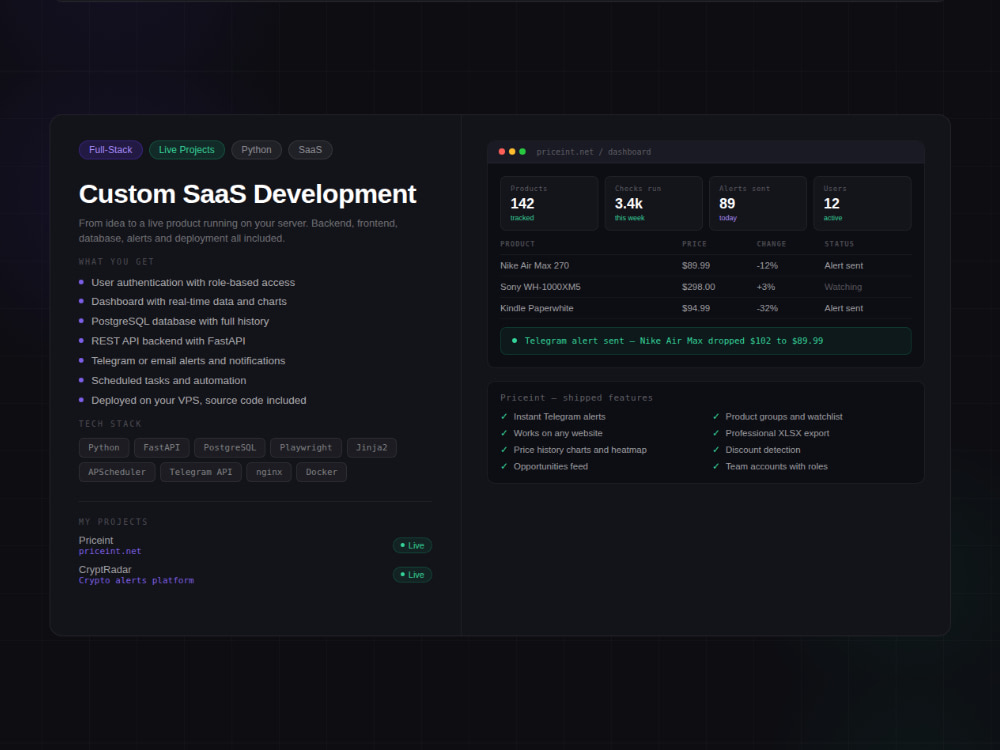Click the Custom SaaS Development heading
Screen dimensions: 1000x750
click(247, 194)
